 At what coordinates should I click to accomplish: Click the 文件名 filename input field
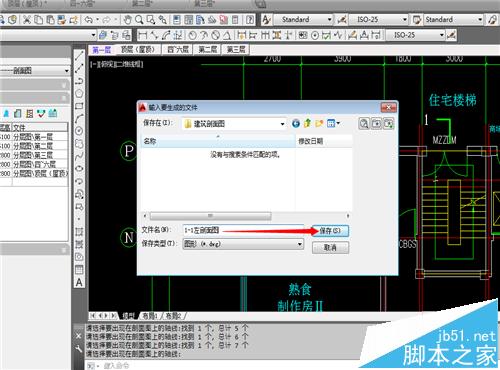pyautogui.click(x=243, y=230)
